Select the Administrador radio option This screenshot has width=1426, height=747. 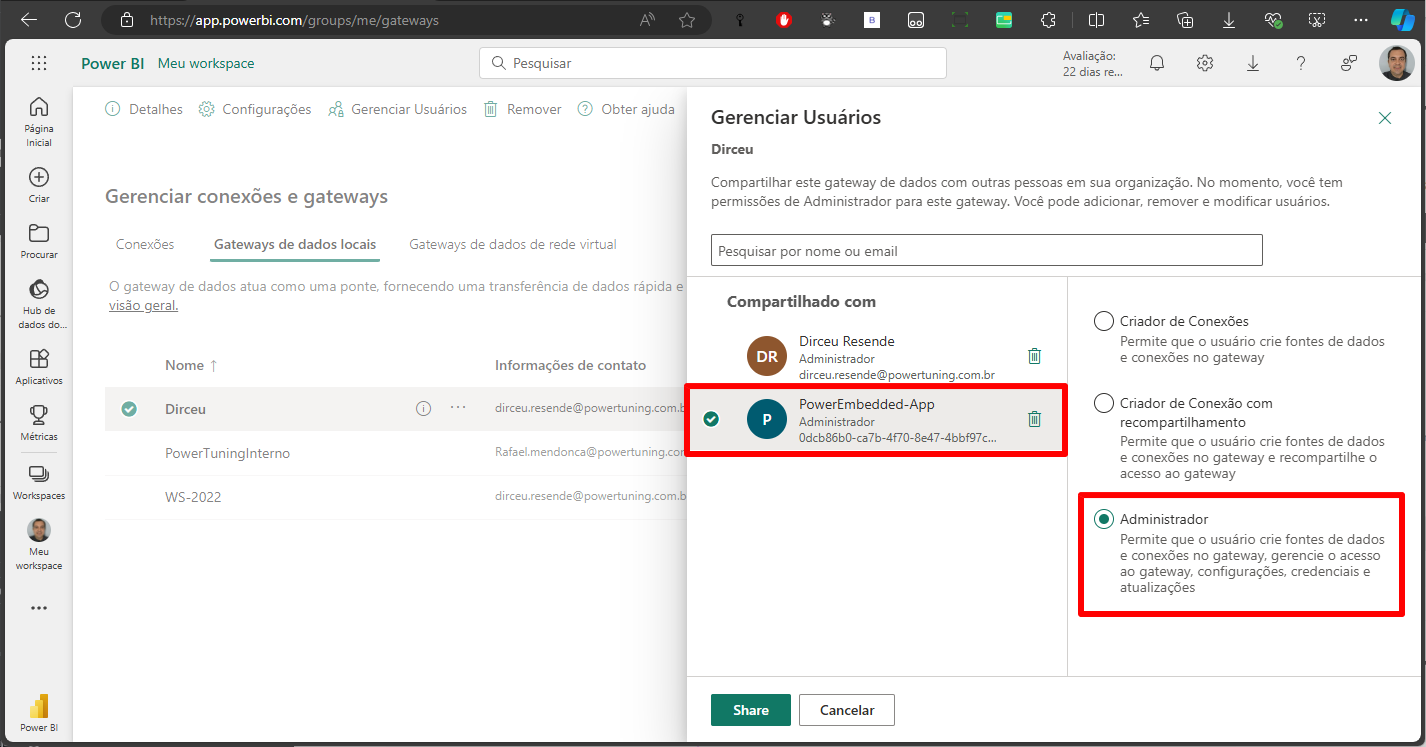click(1104, 519)
